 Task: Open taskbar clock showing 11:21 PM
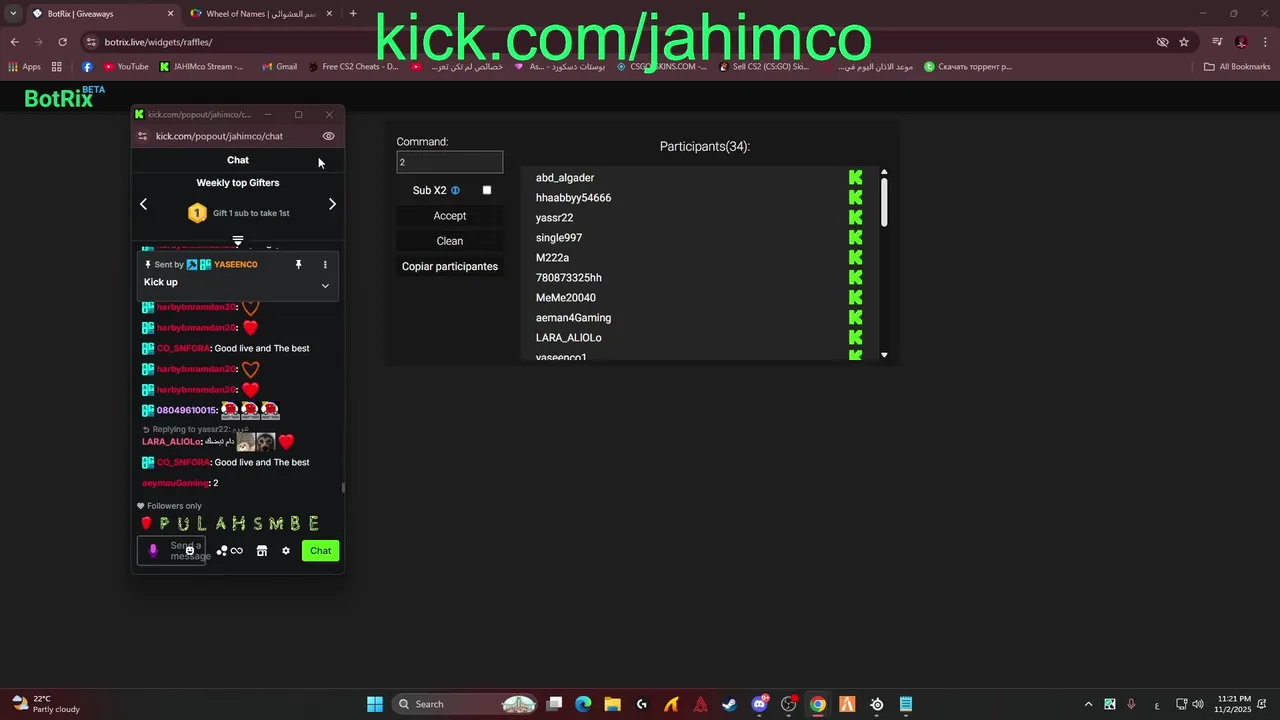coord(1234,704)
